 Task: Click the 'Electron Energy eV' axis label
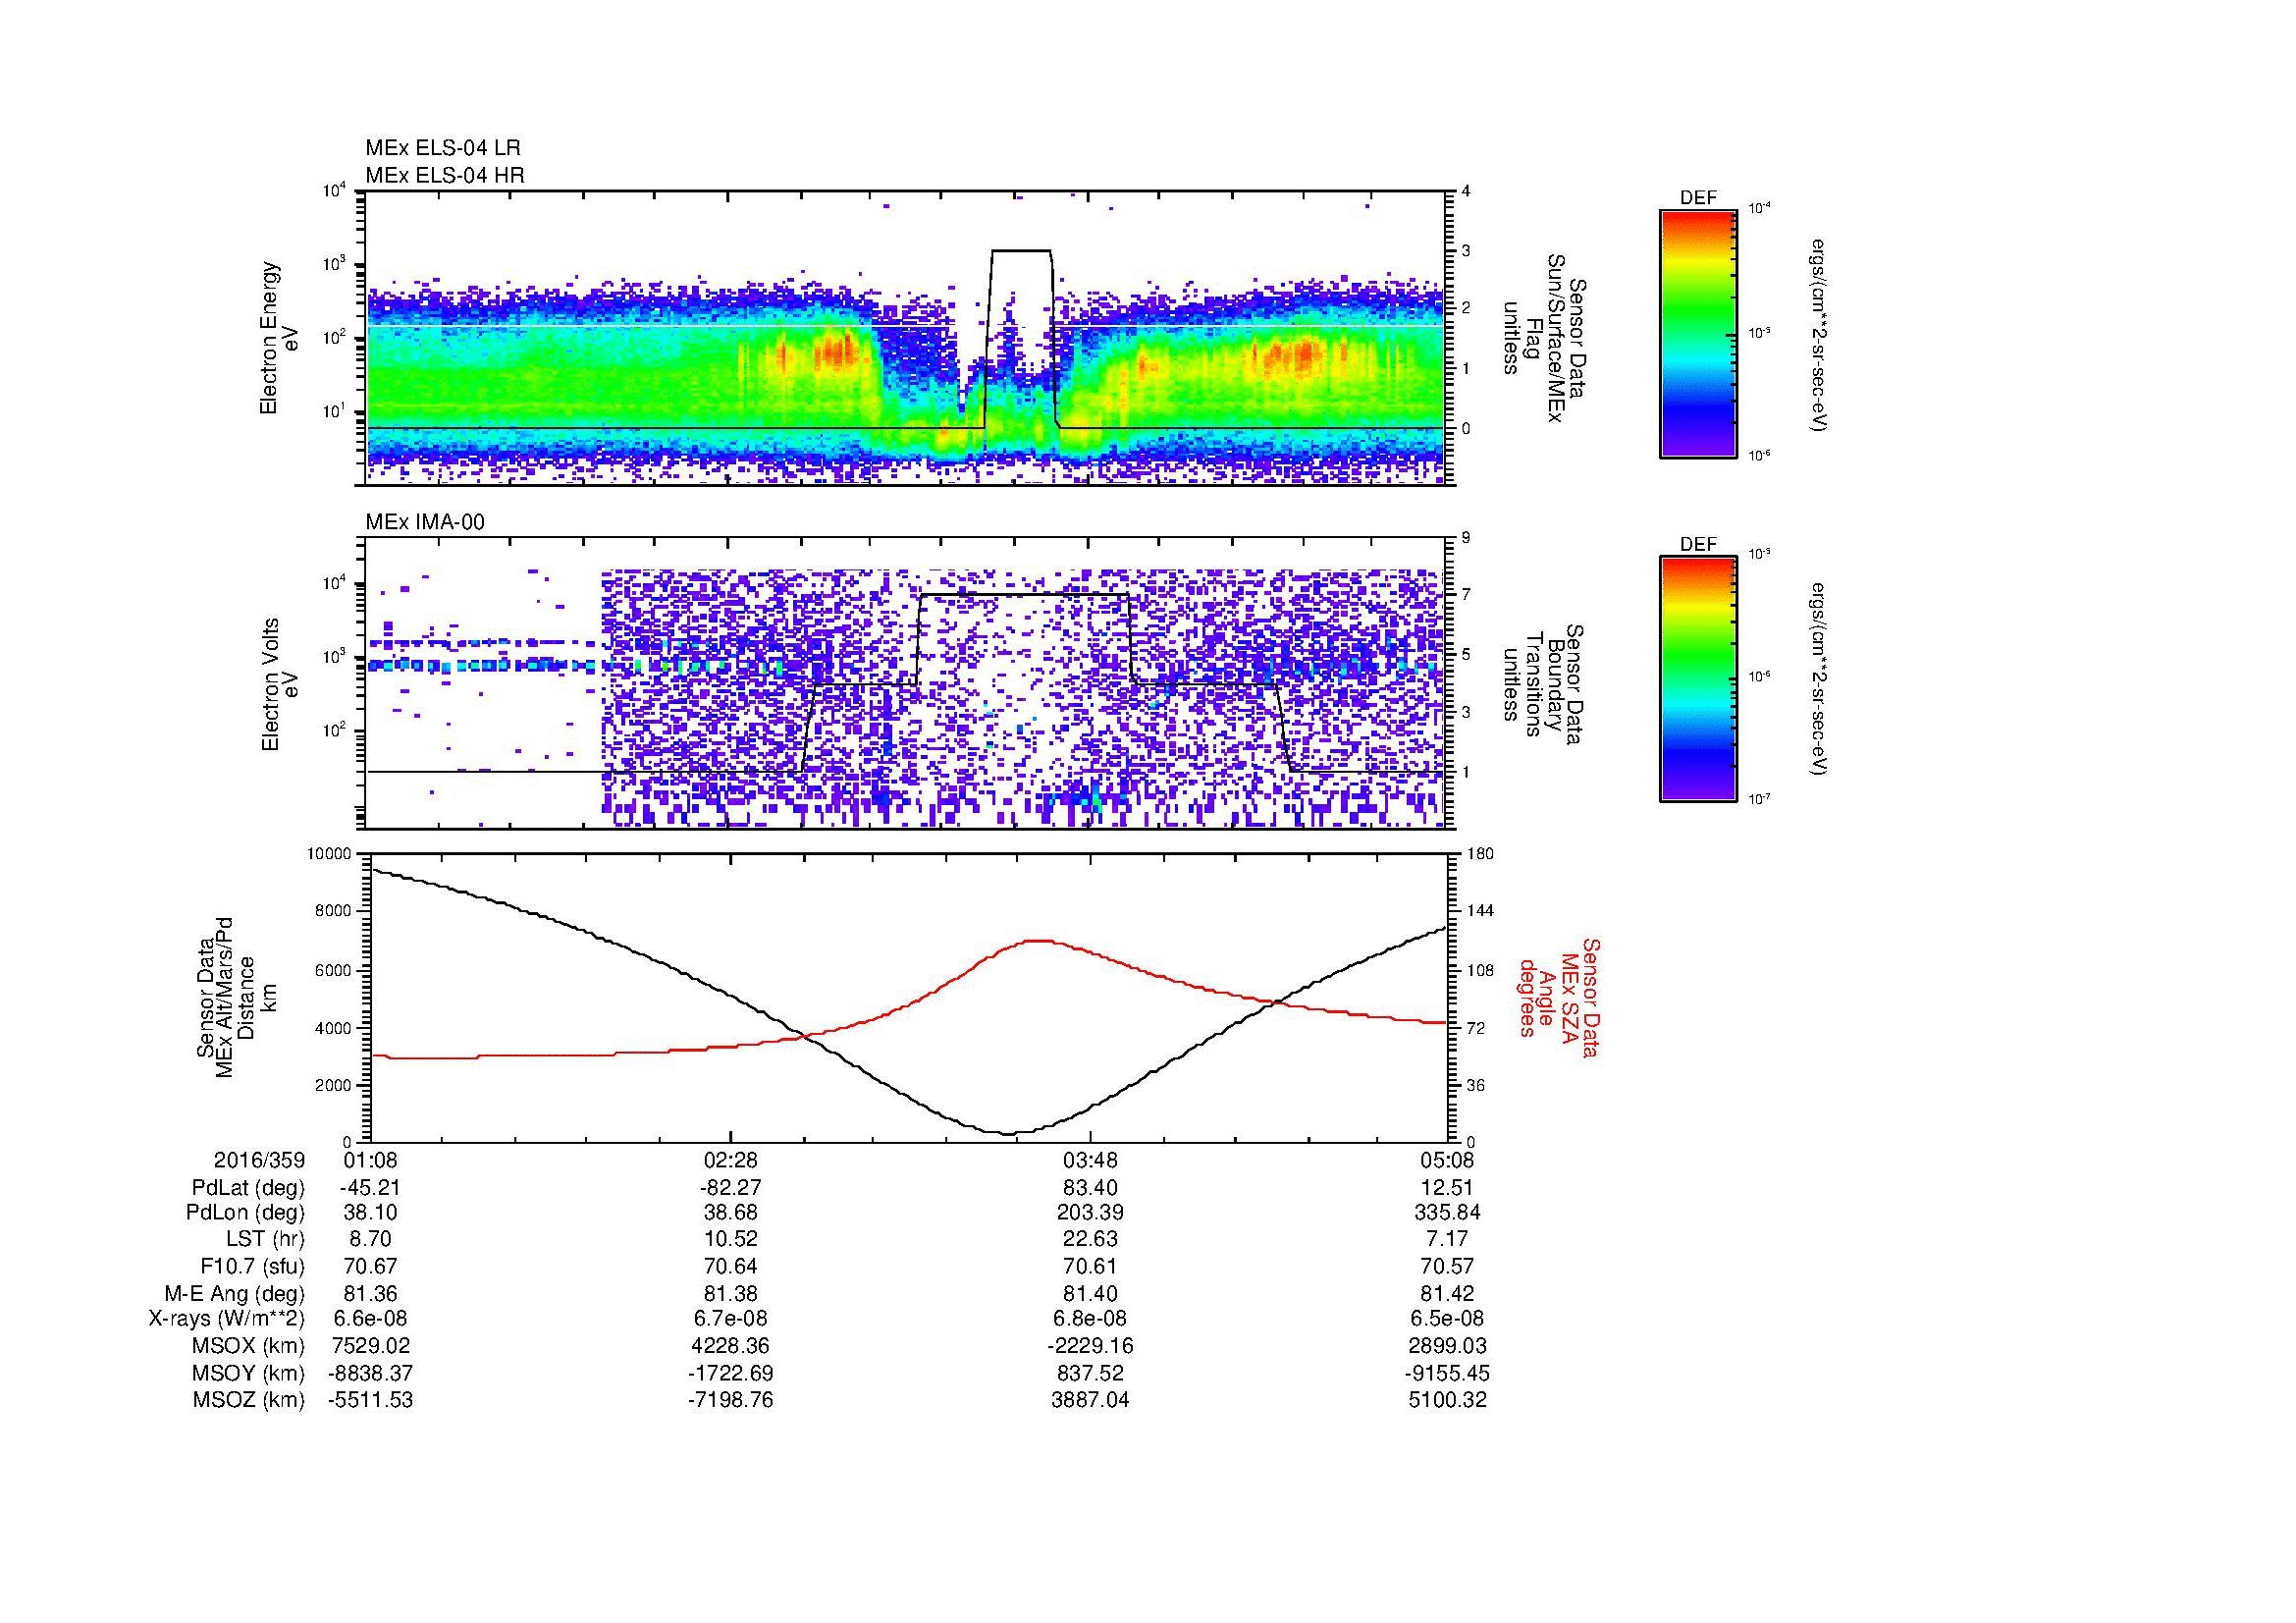280,338
